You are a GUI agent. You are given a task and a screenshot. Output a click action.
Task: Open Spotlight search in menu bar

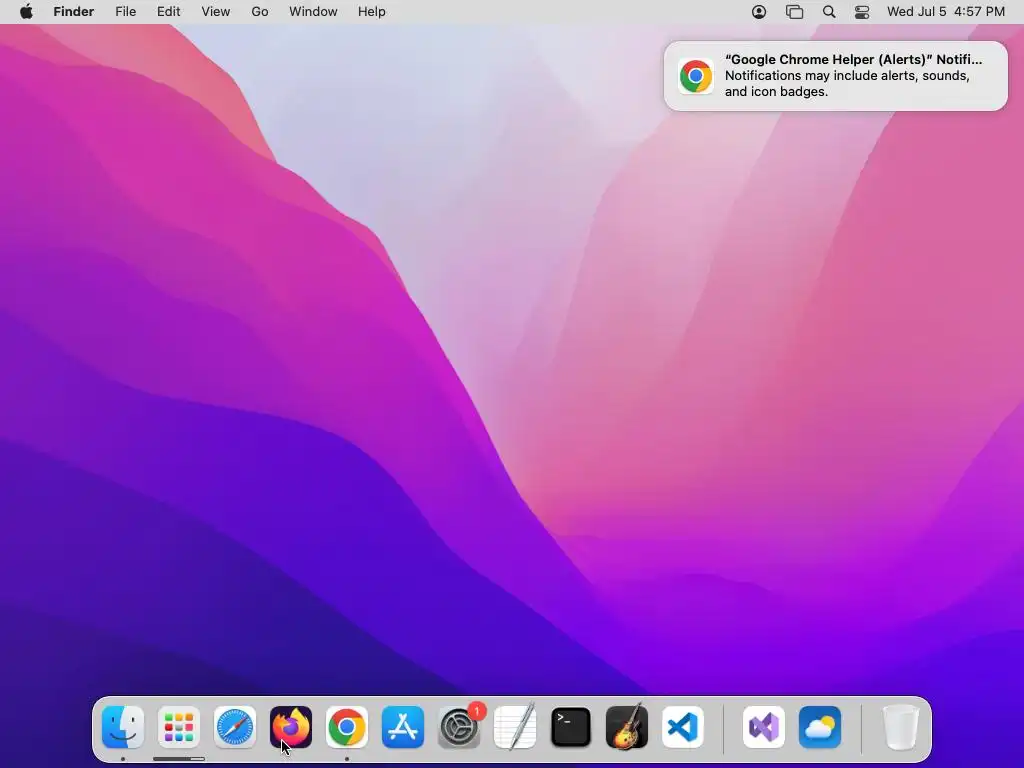(x=829, y=12)
